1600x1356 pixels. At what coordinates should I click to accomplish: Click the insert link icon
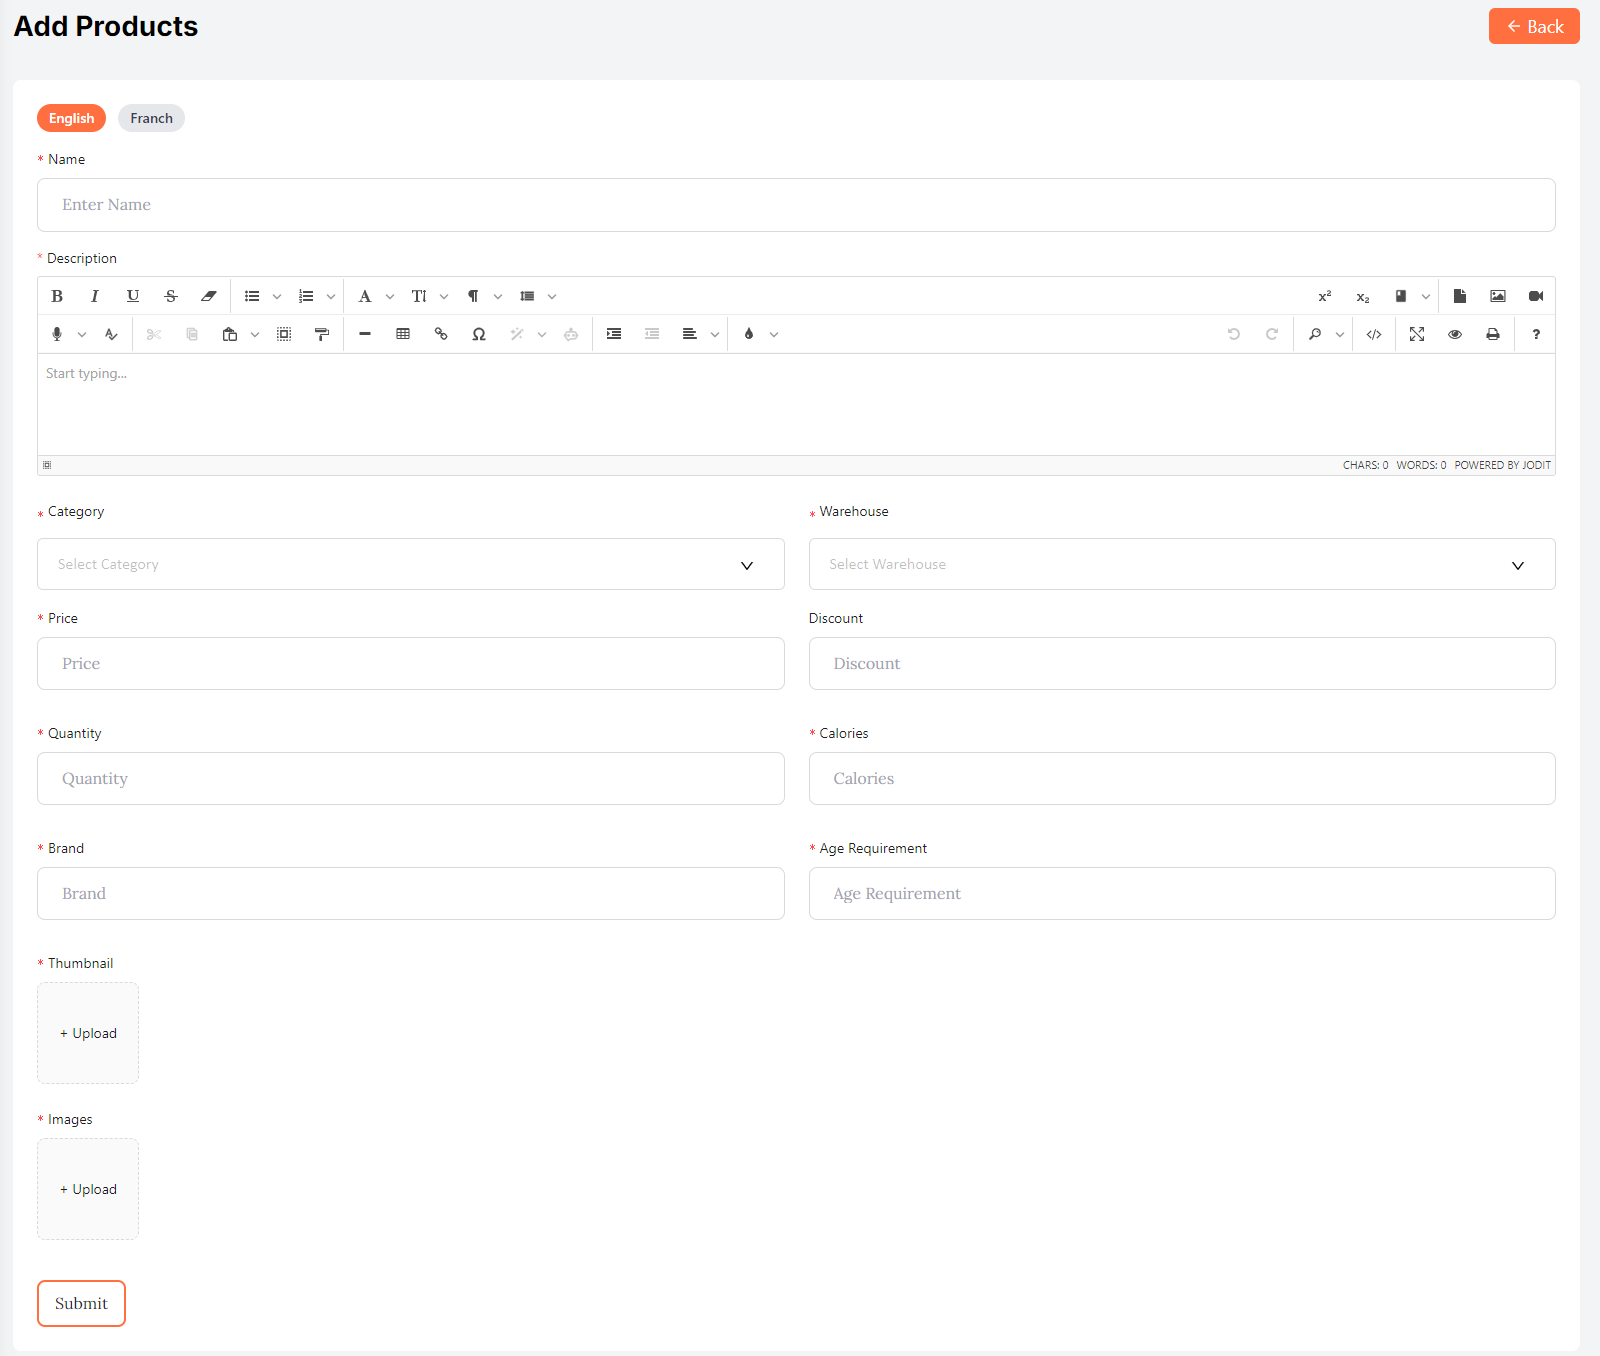[x=441, y=334]
